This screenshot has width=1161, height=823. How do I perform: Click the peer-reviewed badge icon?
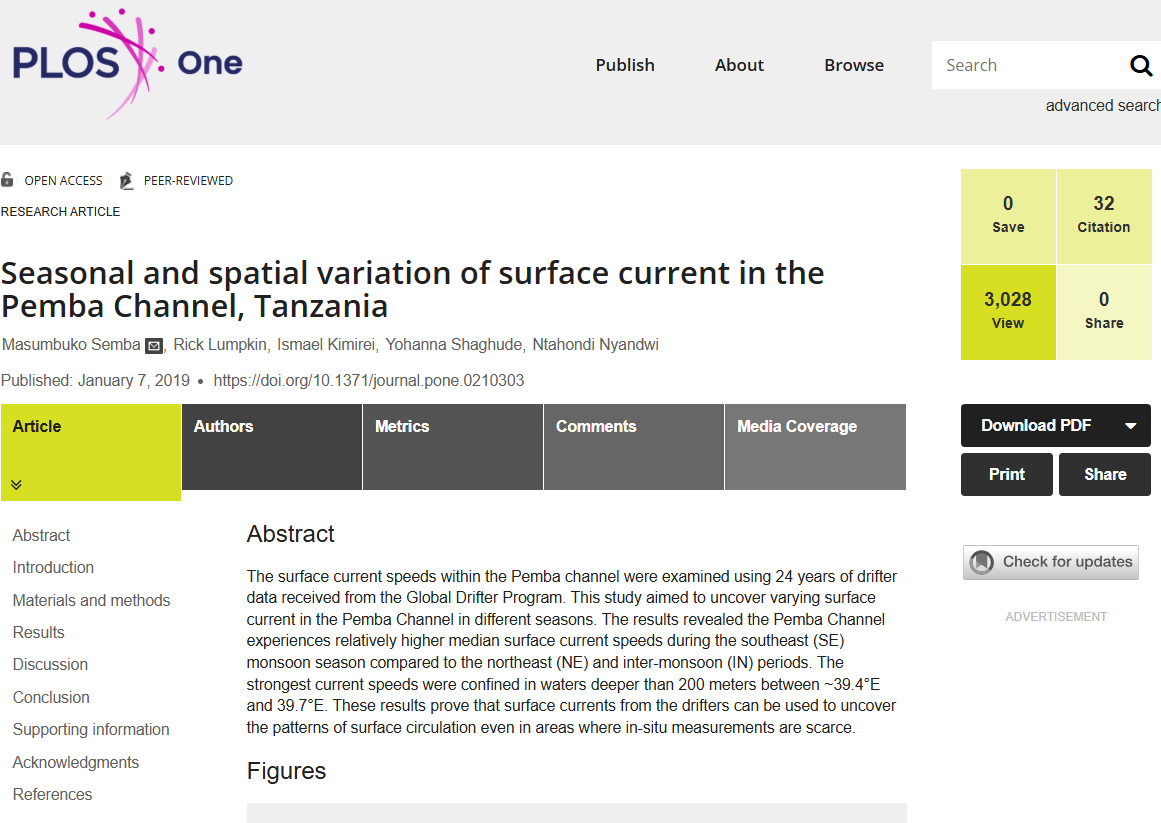(126, 181)
